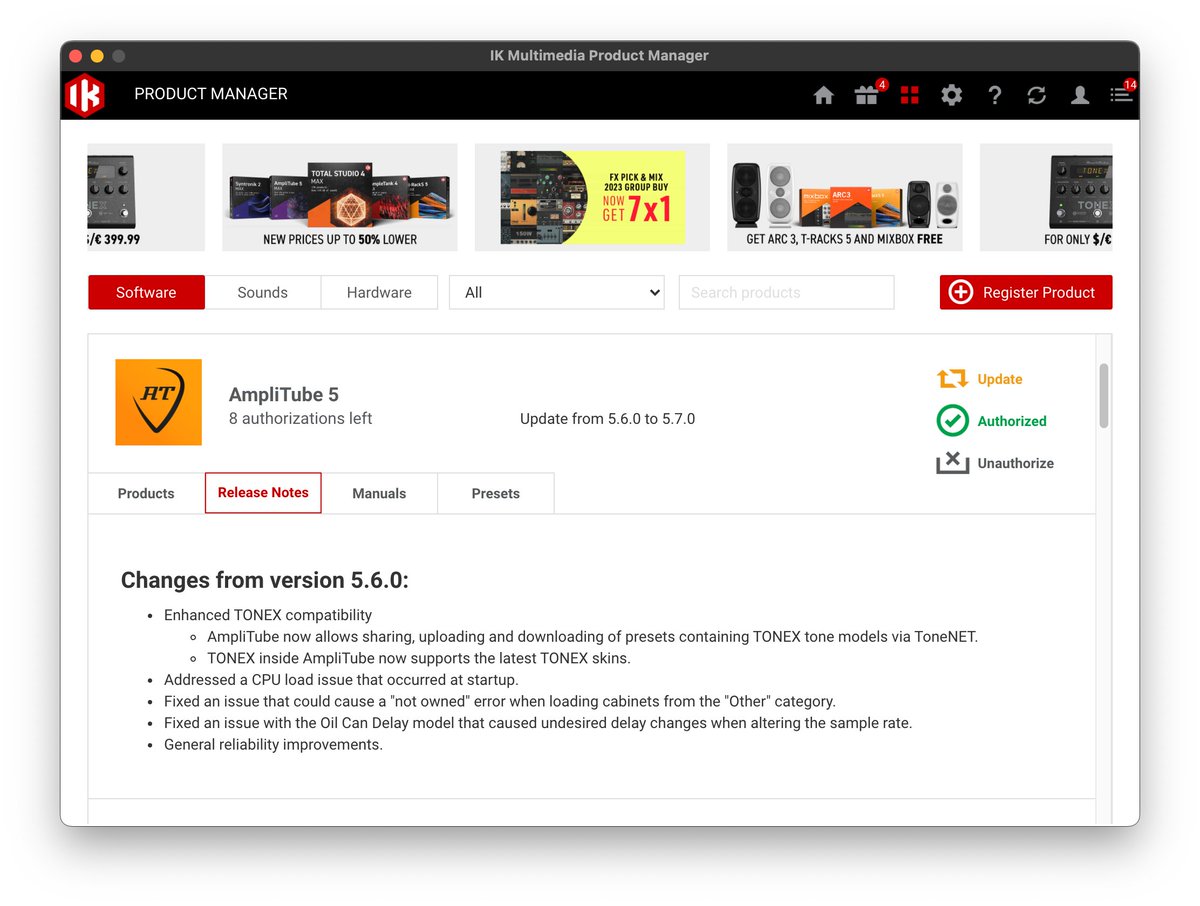Open the gift box promotions icon
The image size is (1200, 906).
(866, 95)
